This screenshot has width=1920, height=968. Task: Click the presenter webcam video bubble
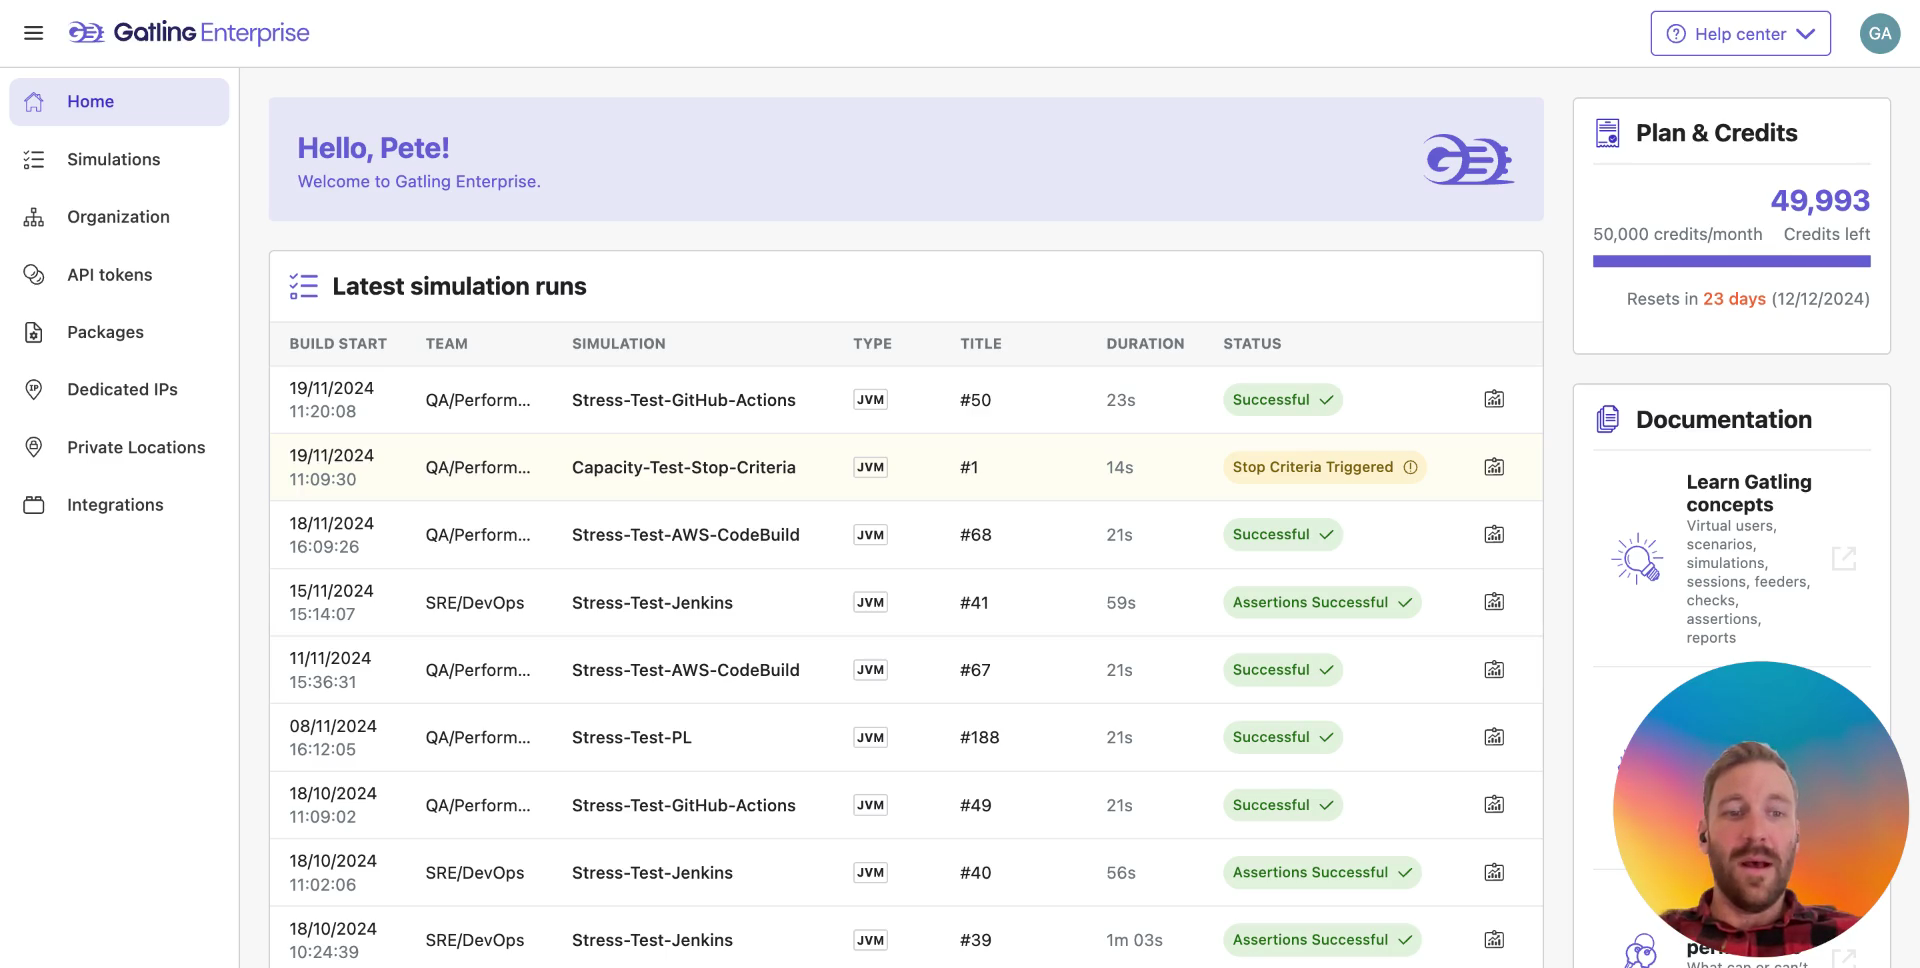pos(1760,810)
